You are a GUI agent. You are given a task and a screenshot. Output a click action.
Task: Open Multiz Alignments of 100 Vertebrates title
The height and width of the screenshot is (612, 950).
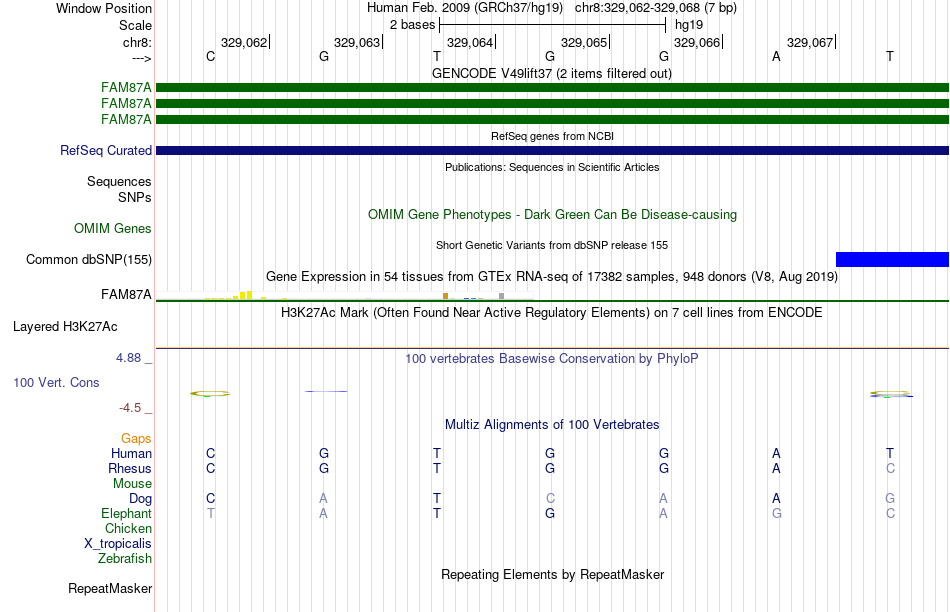(552, 425)
